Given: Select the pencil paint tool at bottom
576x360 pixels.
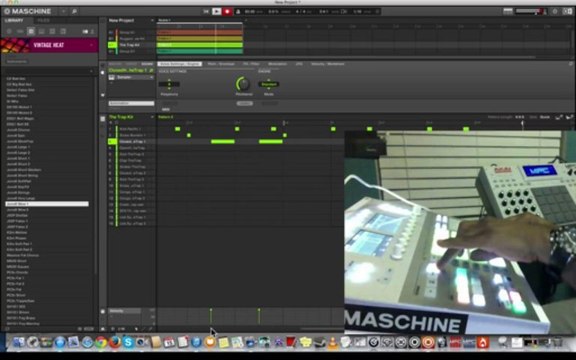Looking at the screenshot, I should (x=144, y=329).
